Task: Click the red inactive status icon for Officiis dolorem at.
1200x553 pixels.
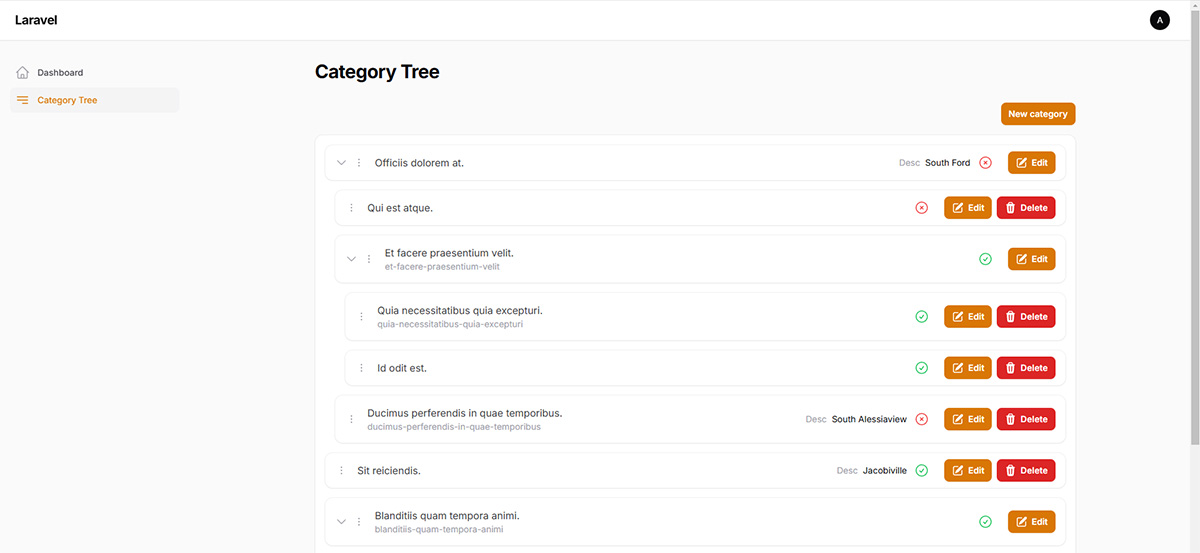Action: (985, 163)
